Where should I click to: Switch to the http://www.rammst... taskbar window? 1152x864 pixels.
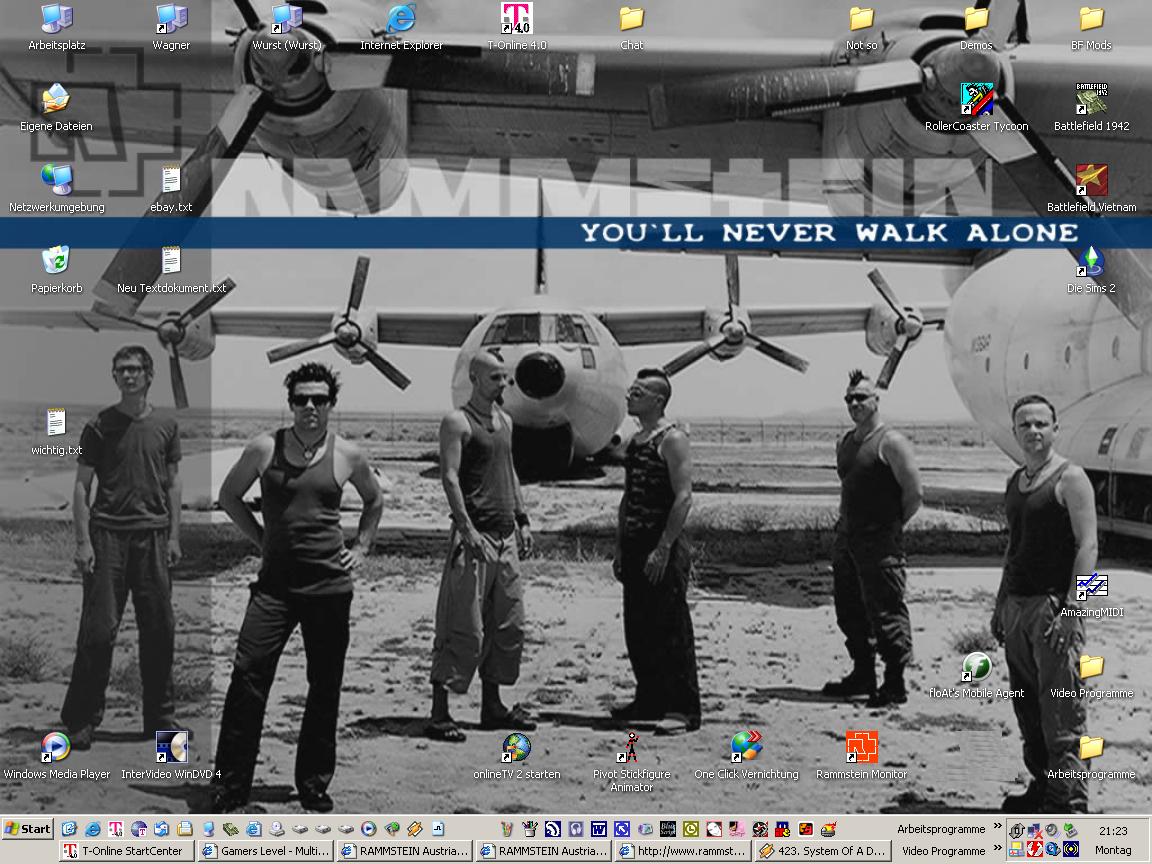(x=683, y=851)
